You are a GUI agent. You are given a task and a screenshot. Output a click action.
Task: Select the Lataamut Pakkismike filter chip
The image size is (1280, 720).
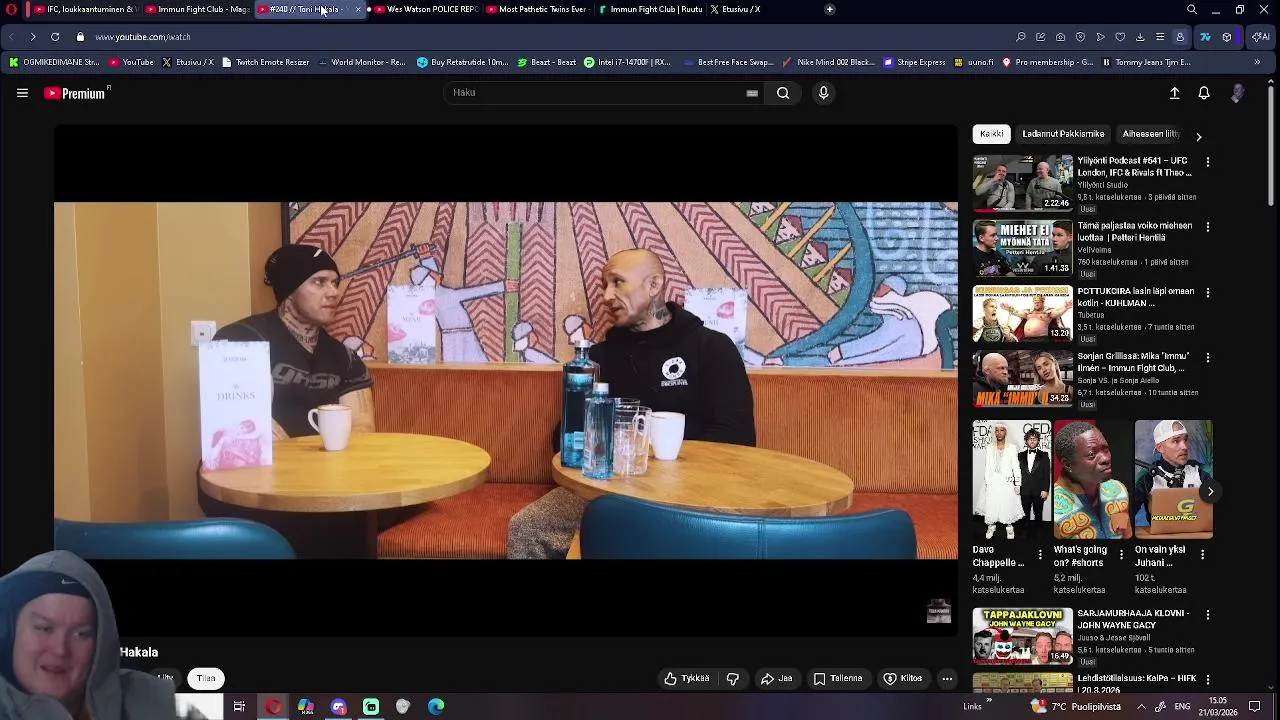[1063, 134]
